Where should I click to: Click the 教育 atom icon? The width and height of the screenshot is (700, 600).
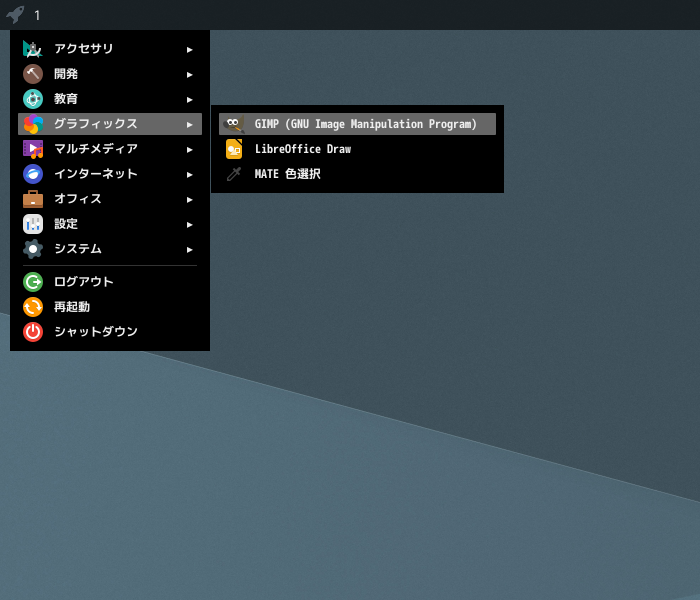[x=33, y=99]
